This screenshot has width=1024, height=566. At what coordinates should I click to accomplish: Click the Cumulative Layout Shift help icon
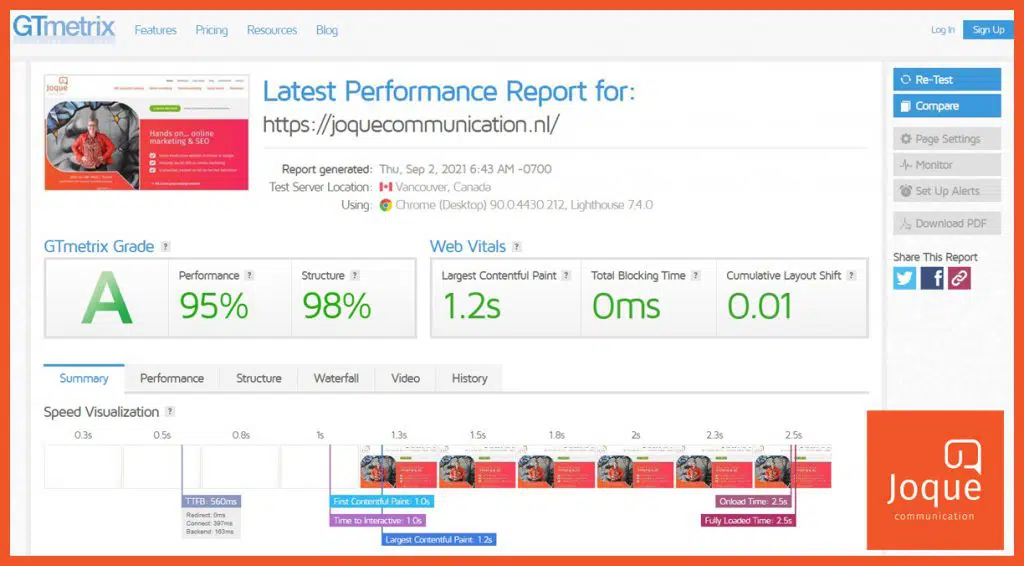tap(851, 275)
